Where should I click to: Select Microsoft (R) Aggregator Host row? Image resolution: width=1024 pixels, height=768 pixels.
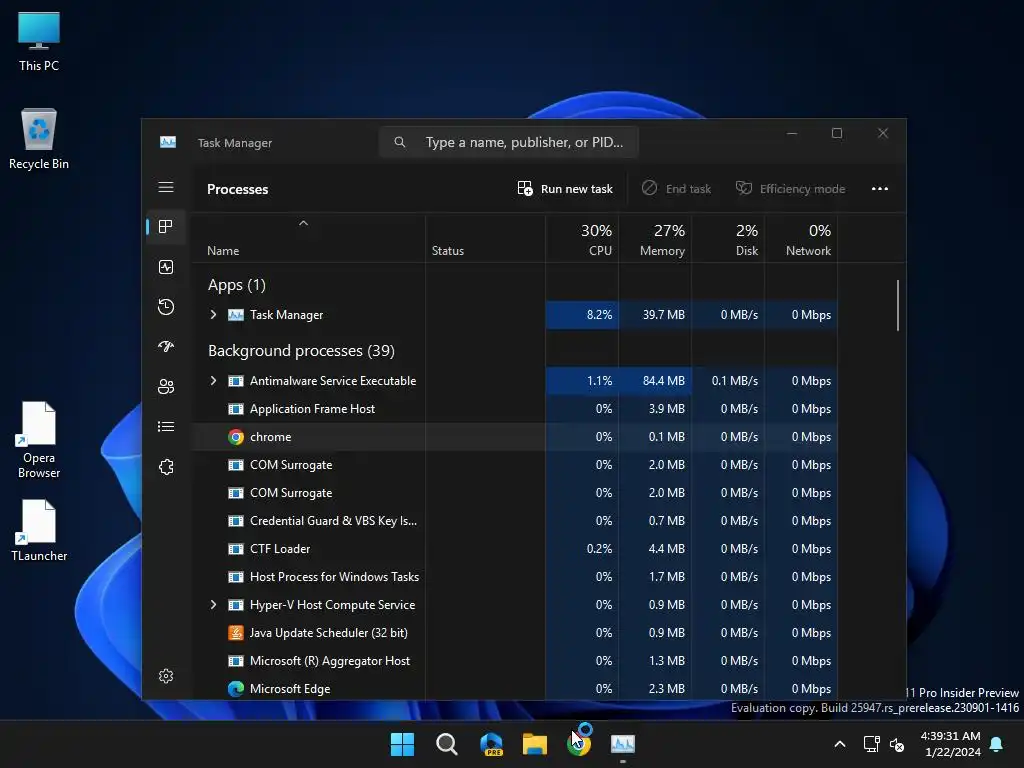515,661
